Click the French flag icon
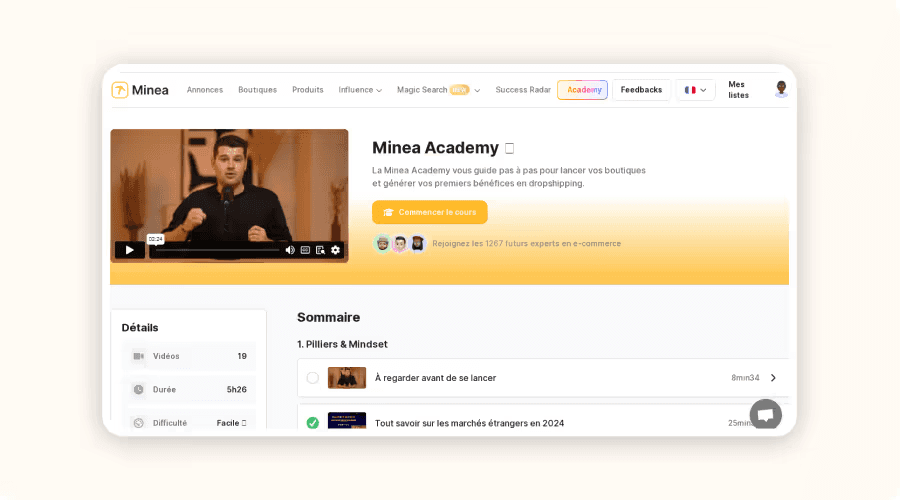This screenshot has height=500, width=900. 690,90
